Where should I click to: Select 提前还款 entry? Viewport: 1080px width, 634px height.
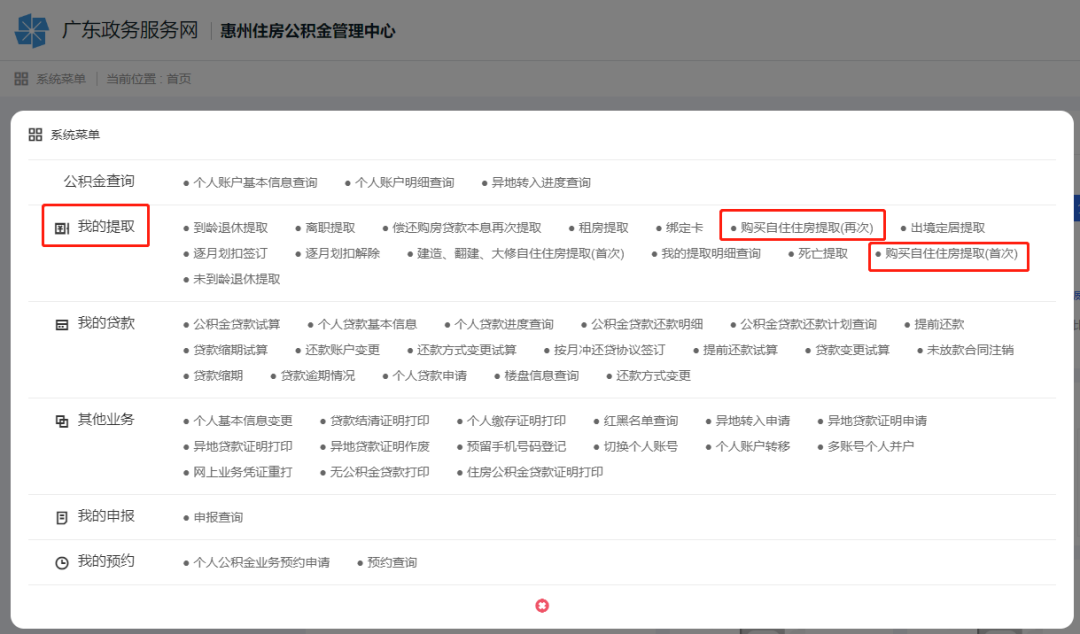click(x=939, y=325)
